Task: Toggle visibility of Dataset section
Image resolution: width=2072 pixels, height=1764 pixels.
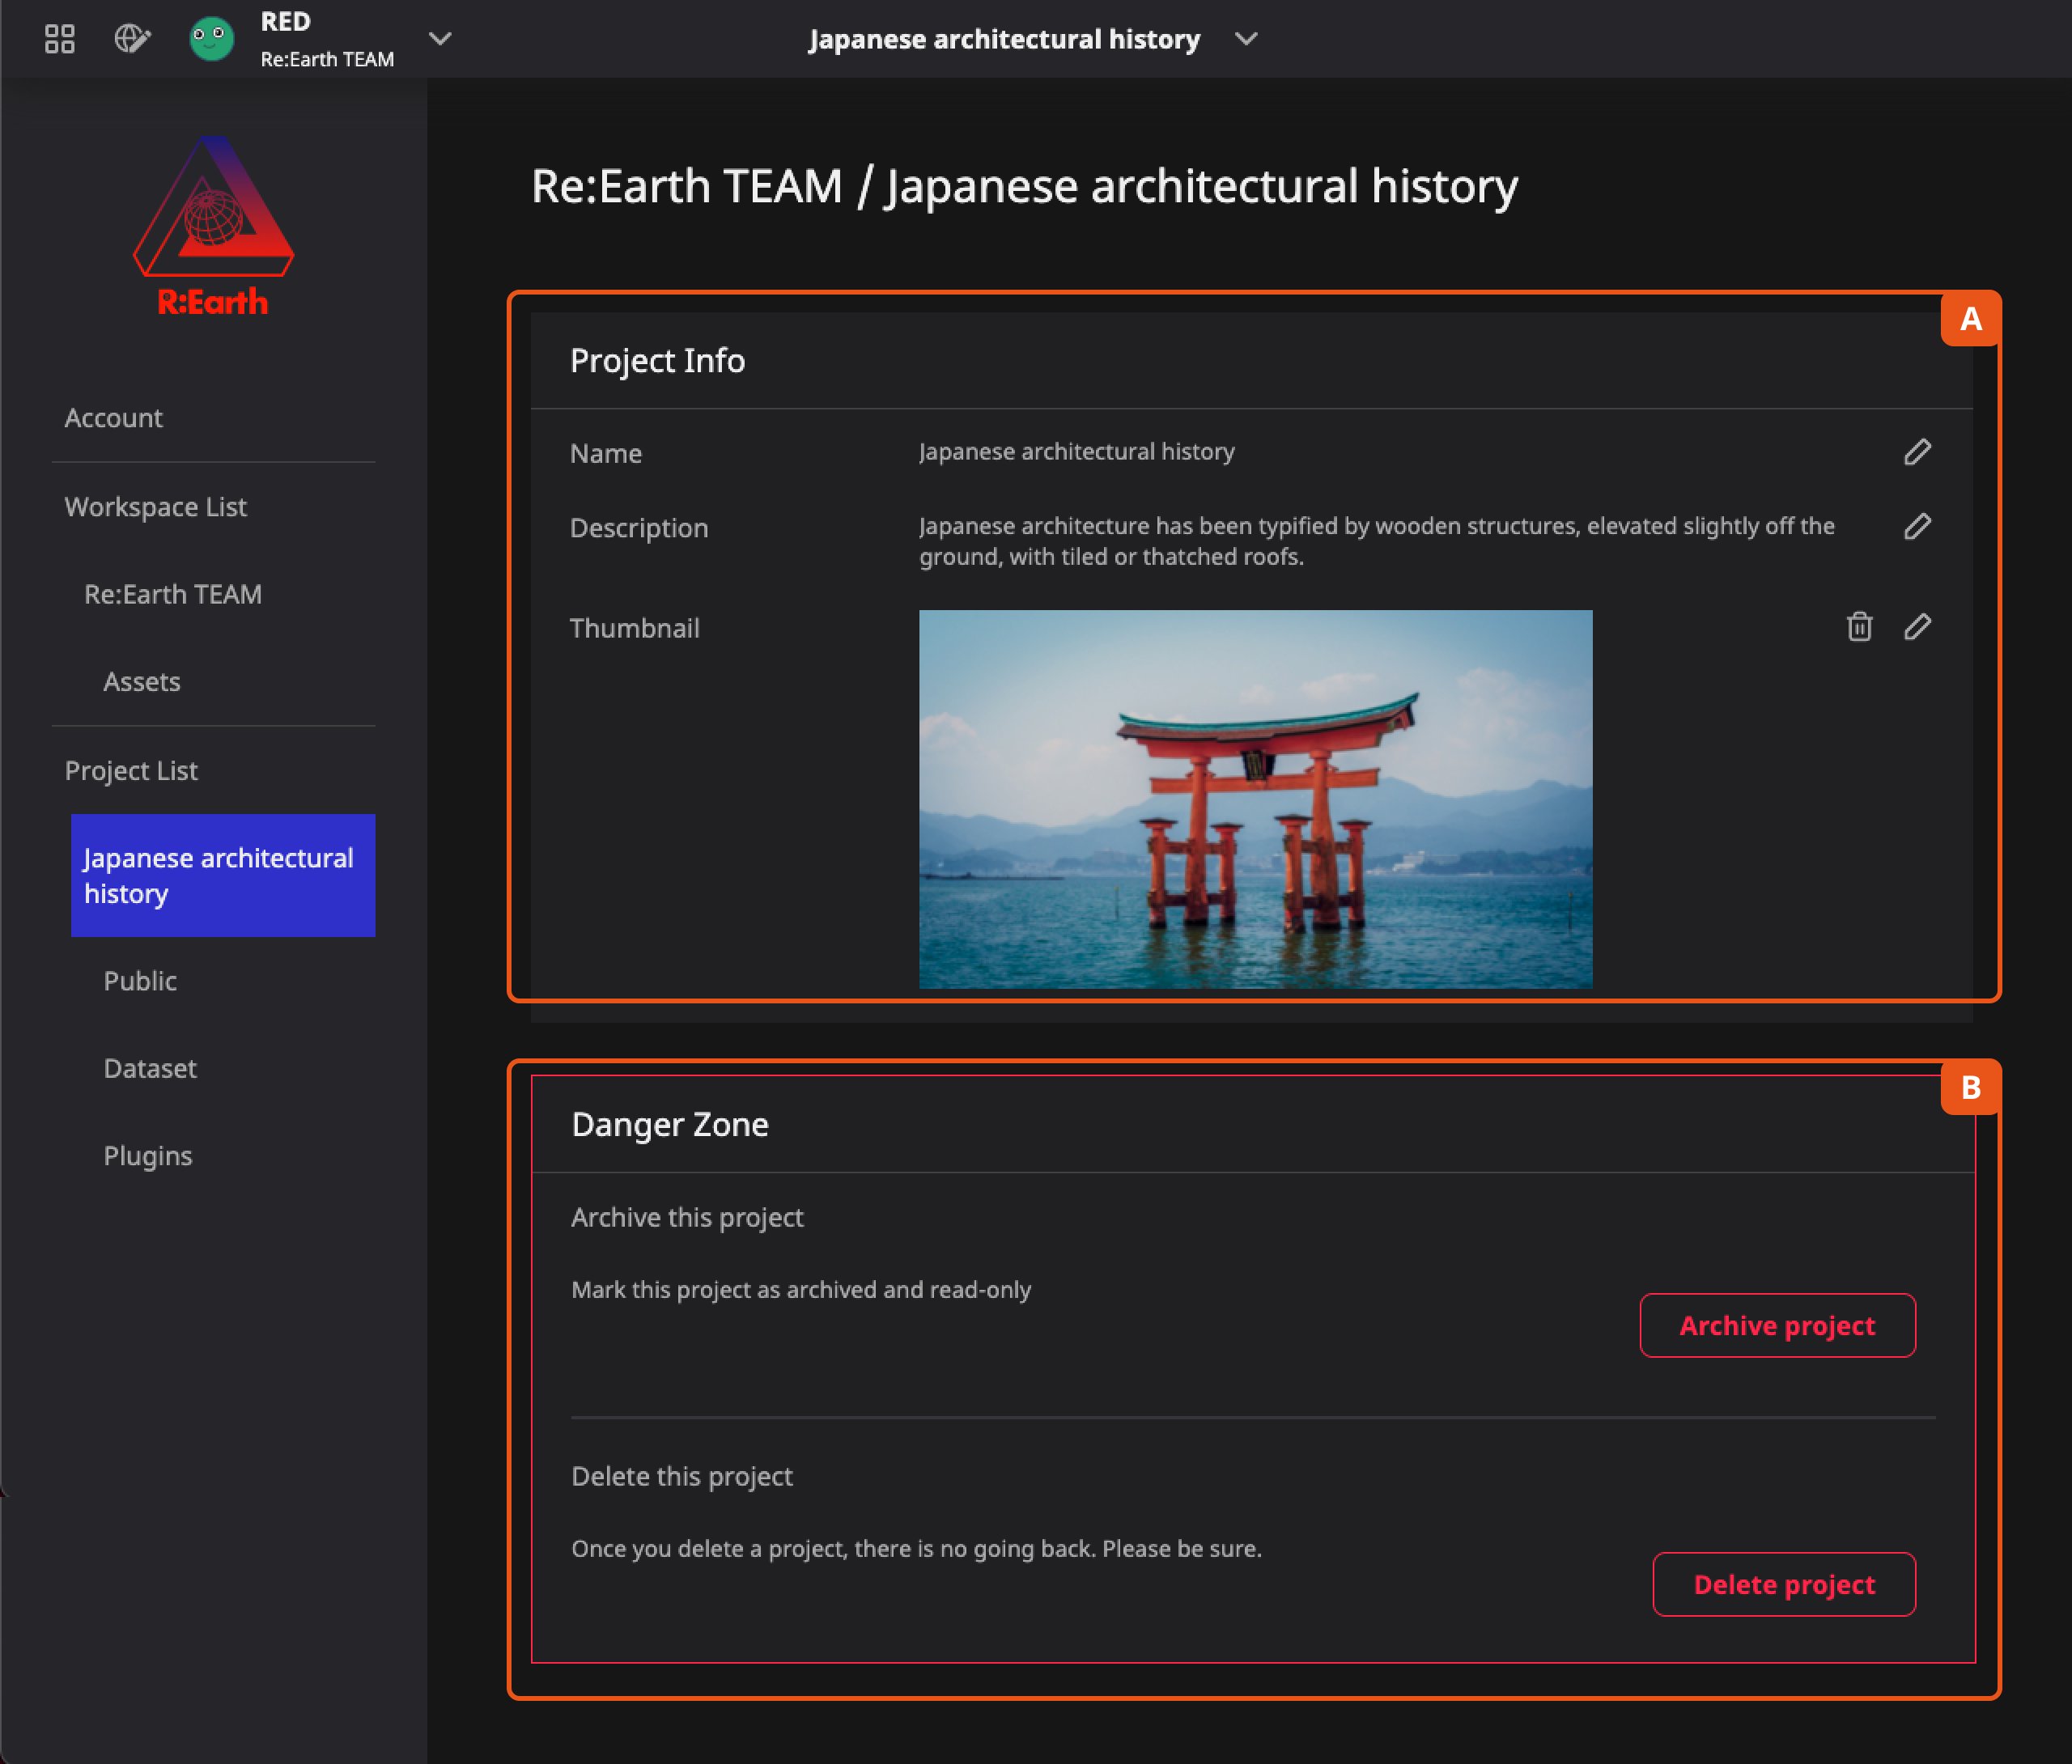Action: [x=152, y=1067]
